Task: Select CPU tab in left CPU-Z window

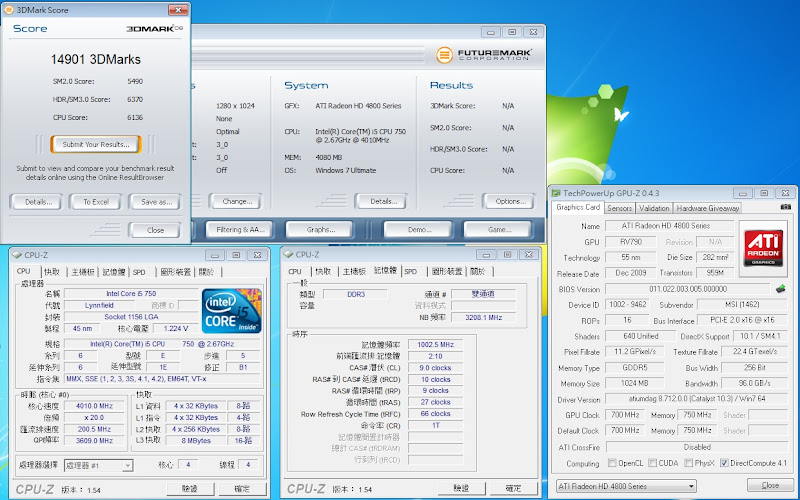Action: [24, 271]
